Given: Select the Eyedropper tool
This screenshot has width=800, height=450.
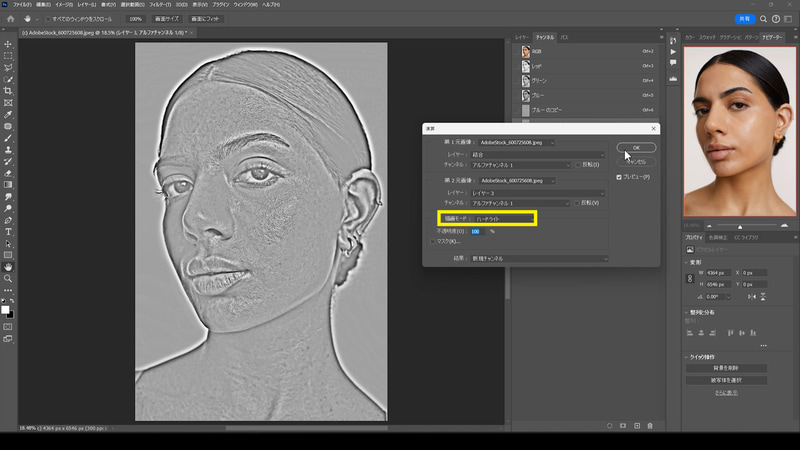Looking at the screenshot, I should coord(8,114).
